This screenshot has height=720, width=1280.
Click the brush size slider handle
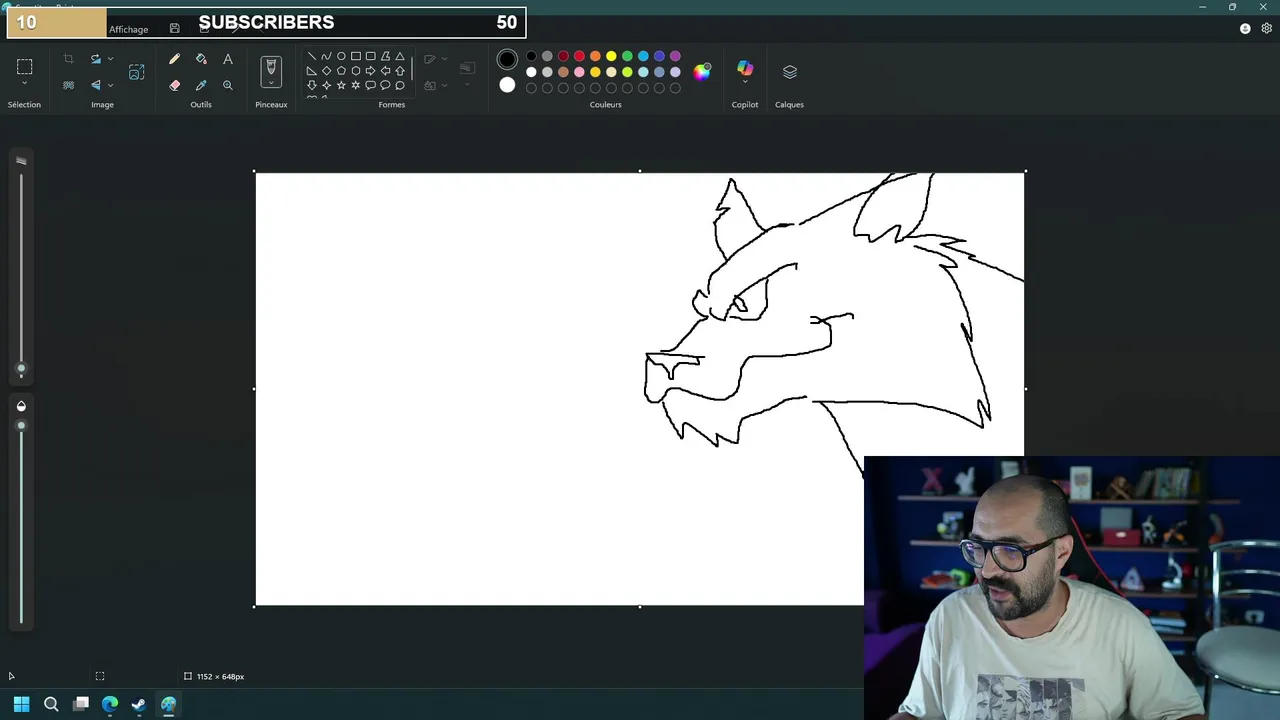(21, 369)
